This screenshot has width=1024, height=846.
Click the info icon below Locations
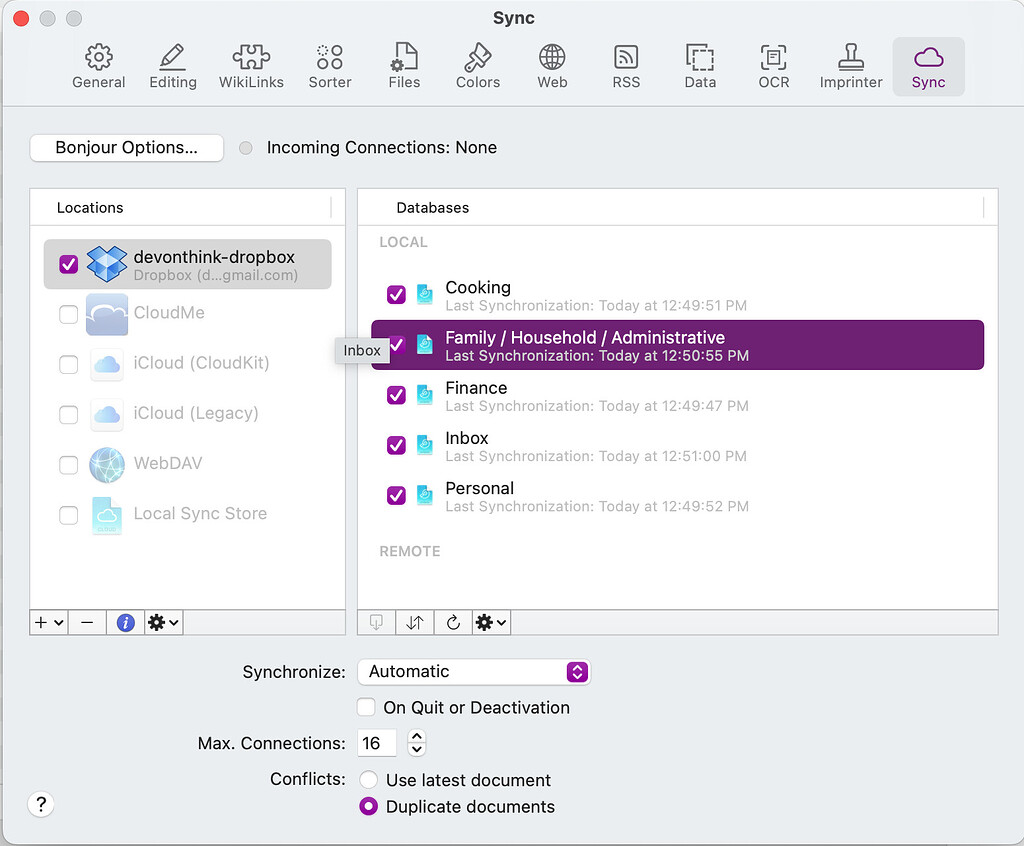point(125,622)
